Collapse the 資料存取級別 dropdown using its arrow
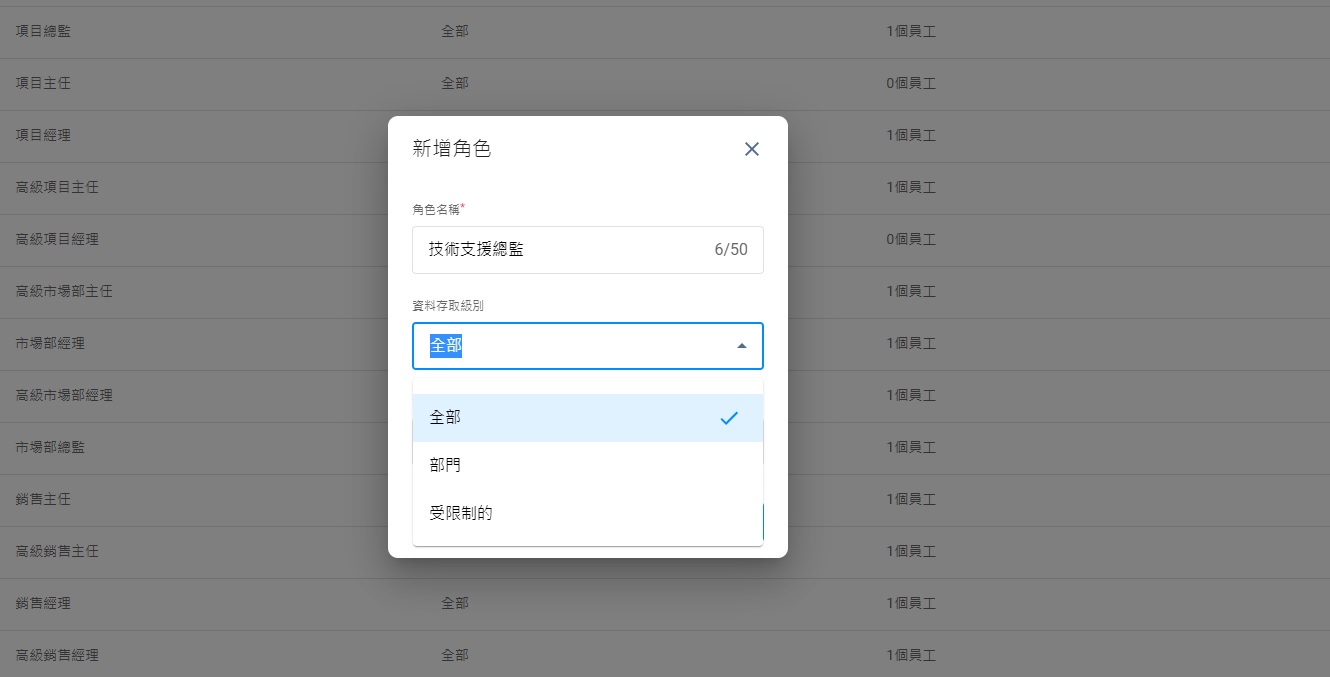1330x677 pixels. tap(741, 346)
